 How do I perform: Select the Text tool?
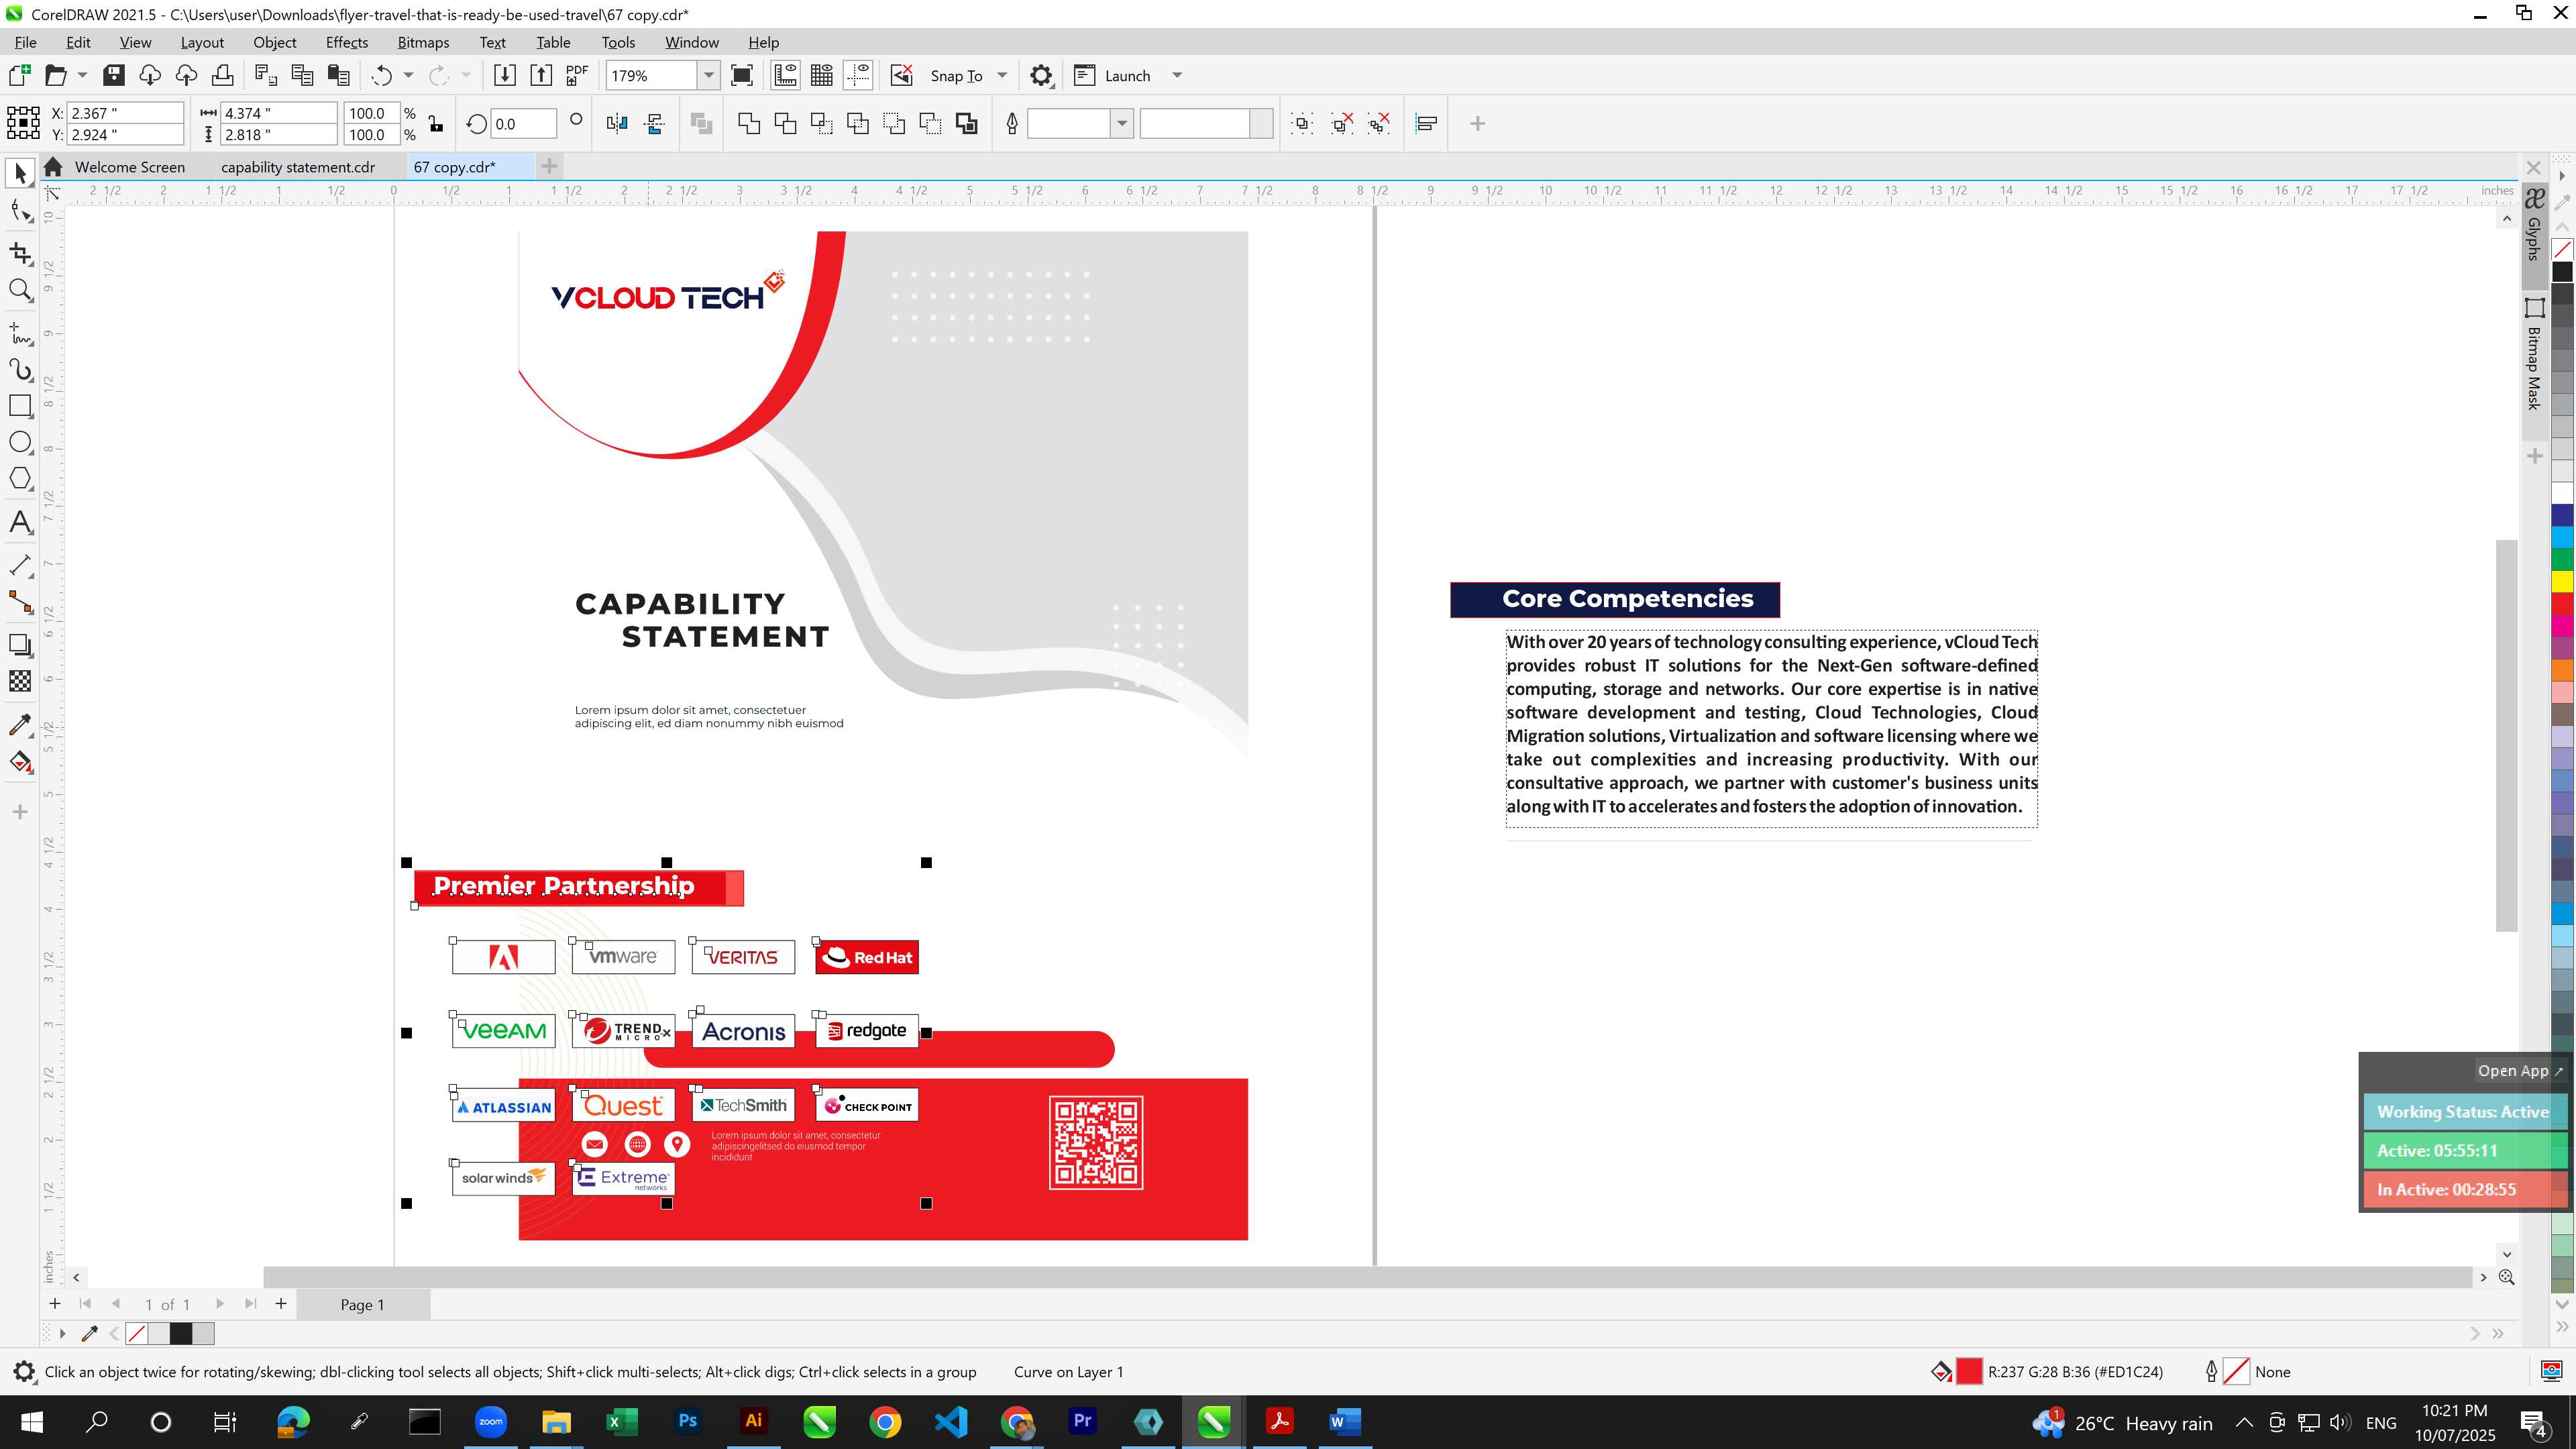tap(20, 522)
